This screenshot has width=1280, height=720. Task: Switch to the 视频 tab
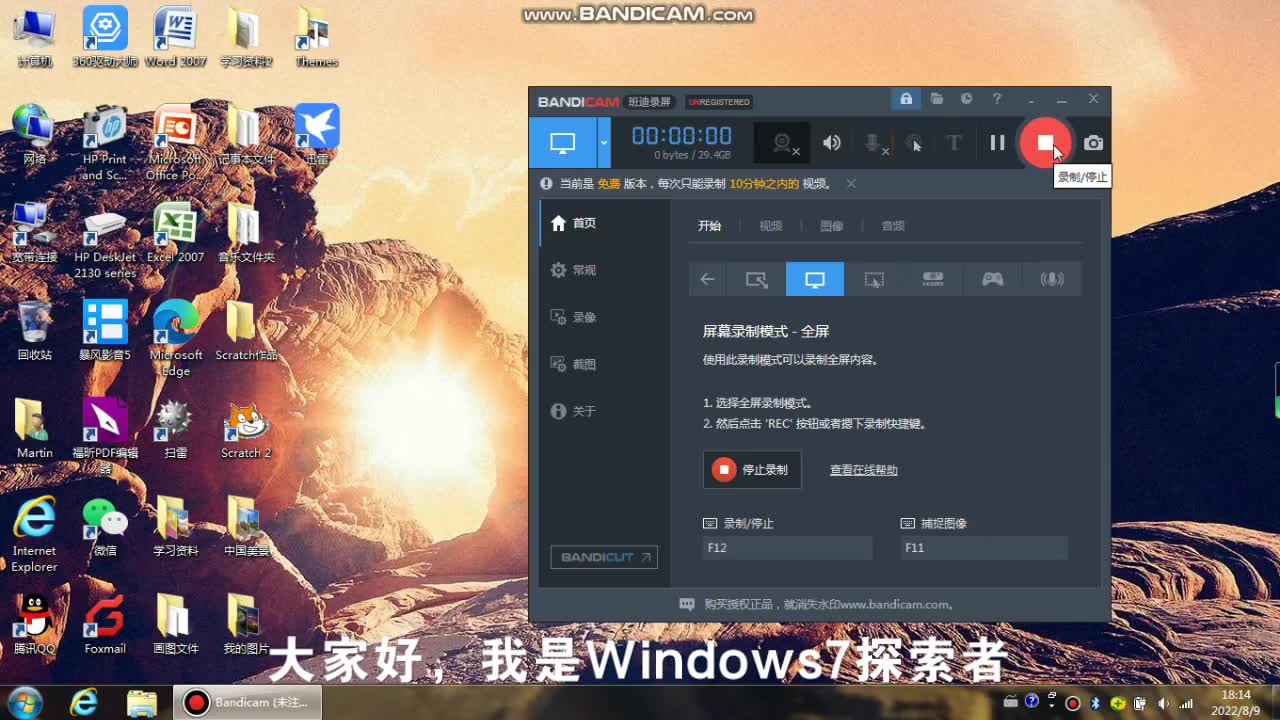point(769,226)
